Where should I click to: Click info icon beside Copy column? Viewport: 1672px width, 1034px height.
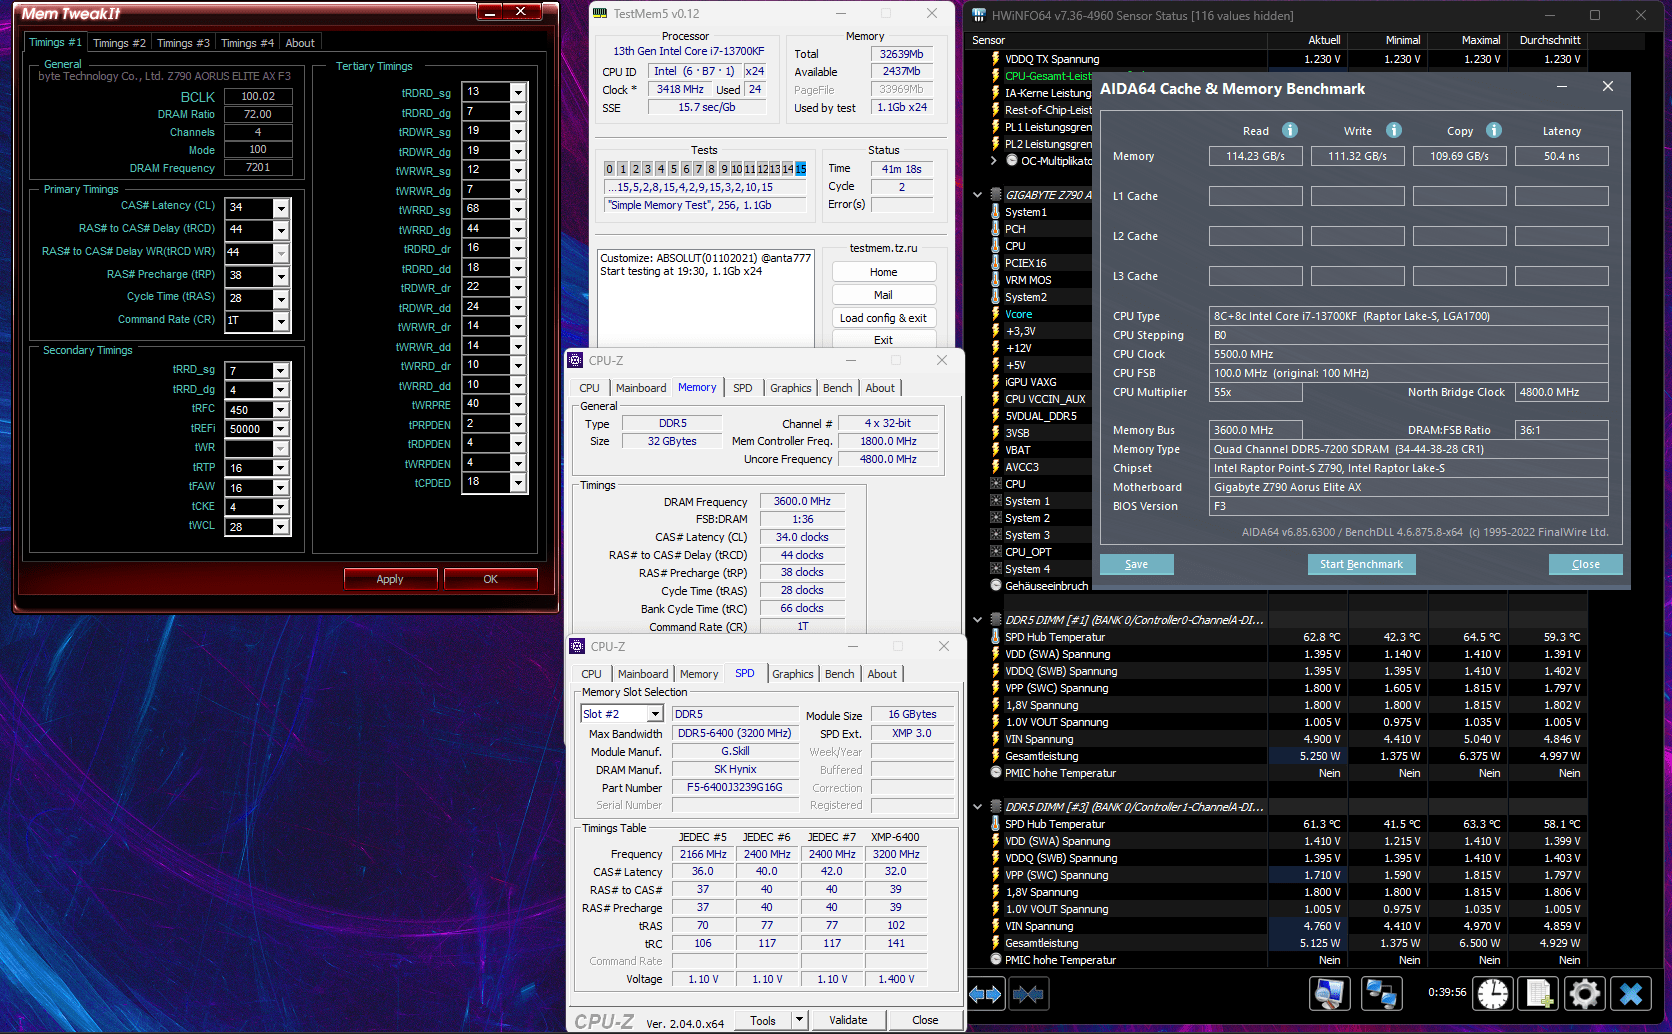tap(1493, 130)
